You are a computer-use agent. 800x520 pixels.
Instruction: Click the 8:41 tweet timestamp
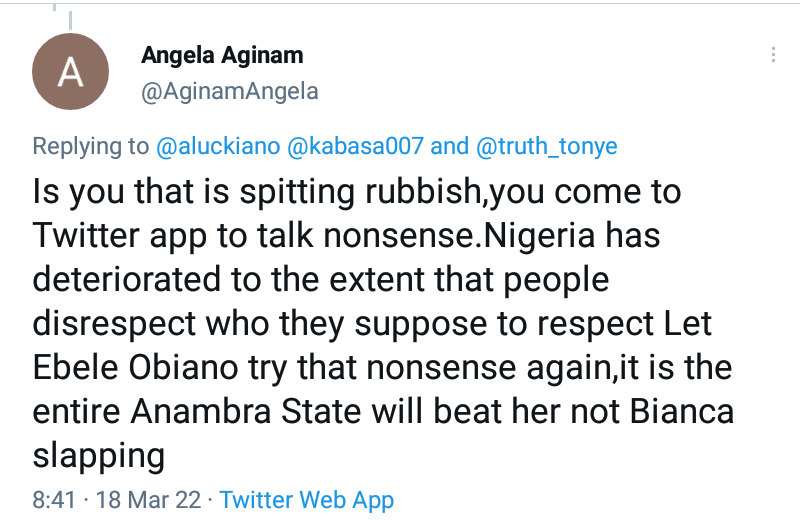(x=56, y=499)
